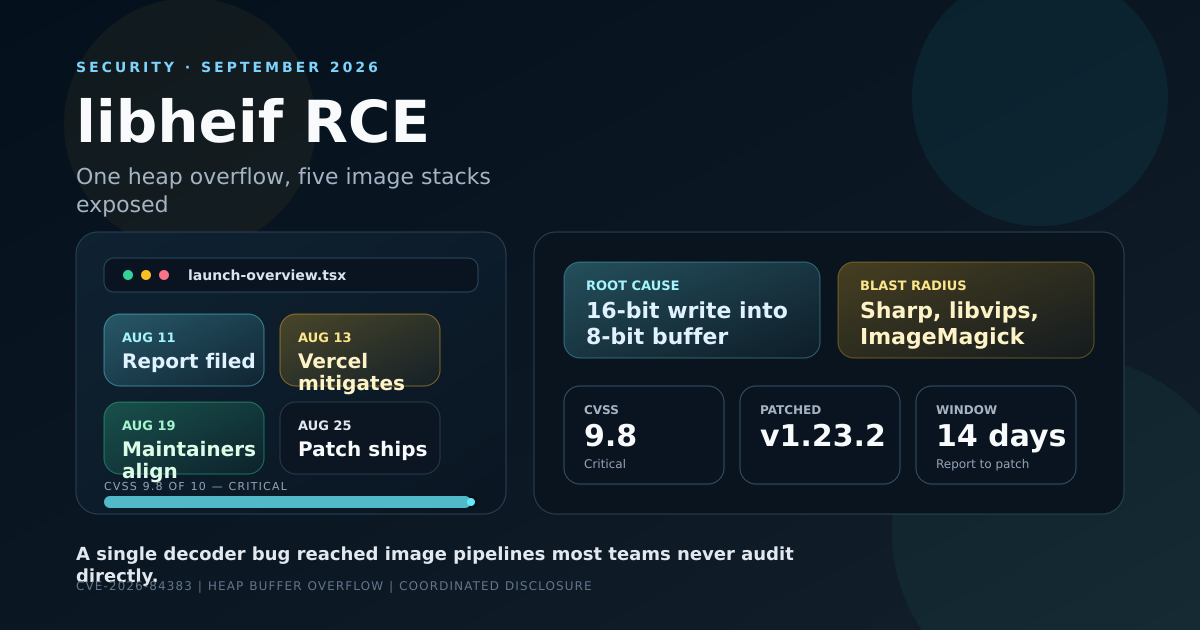Screen dimensions: 1200x630
Task: Click "16-bit write into 8-bit buffer" text
Action: (687, 323)
